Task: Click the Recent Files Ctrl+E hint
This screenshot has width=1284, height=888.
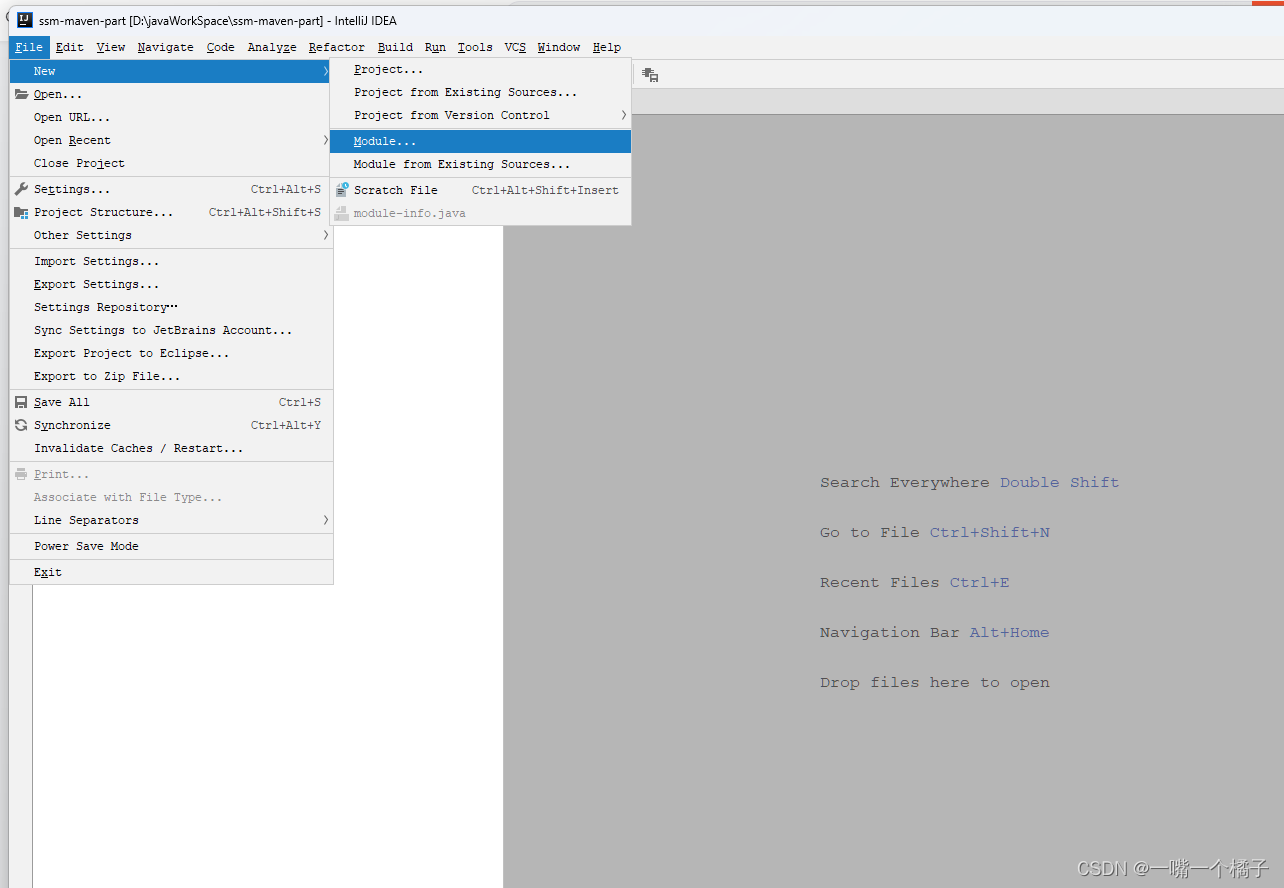Action: [915, 582]
